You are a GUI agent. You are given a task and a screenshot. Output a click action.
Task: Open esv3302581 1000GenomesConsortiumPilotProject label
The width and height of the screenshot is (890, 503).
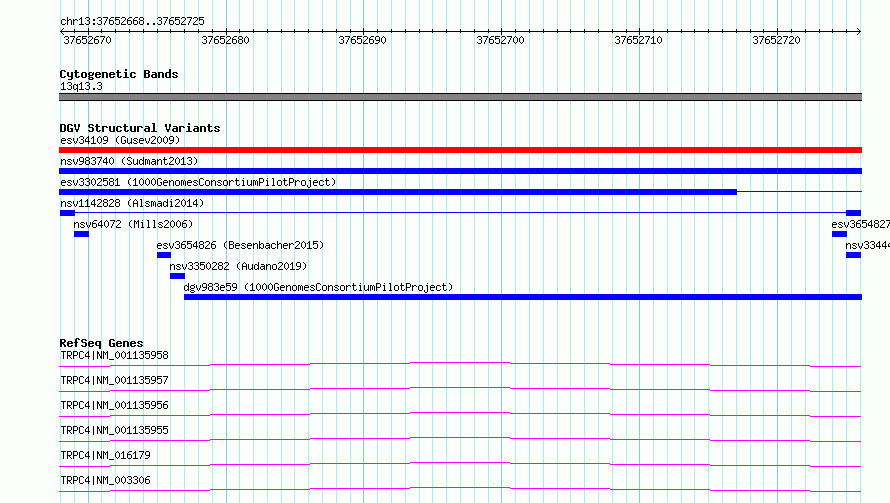coord(198,182)
